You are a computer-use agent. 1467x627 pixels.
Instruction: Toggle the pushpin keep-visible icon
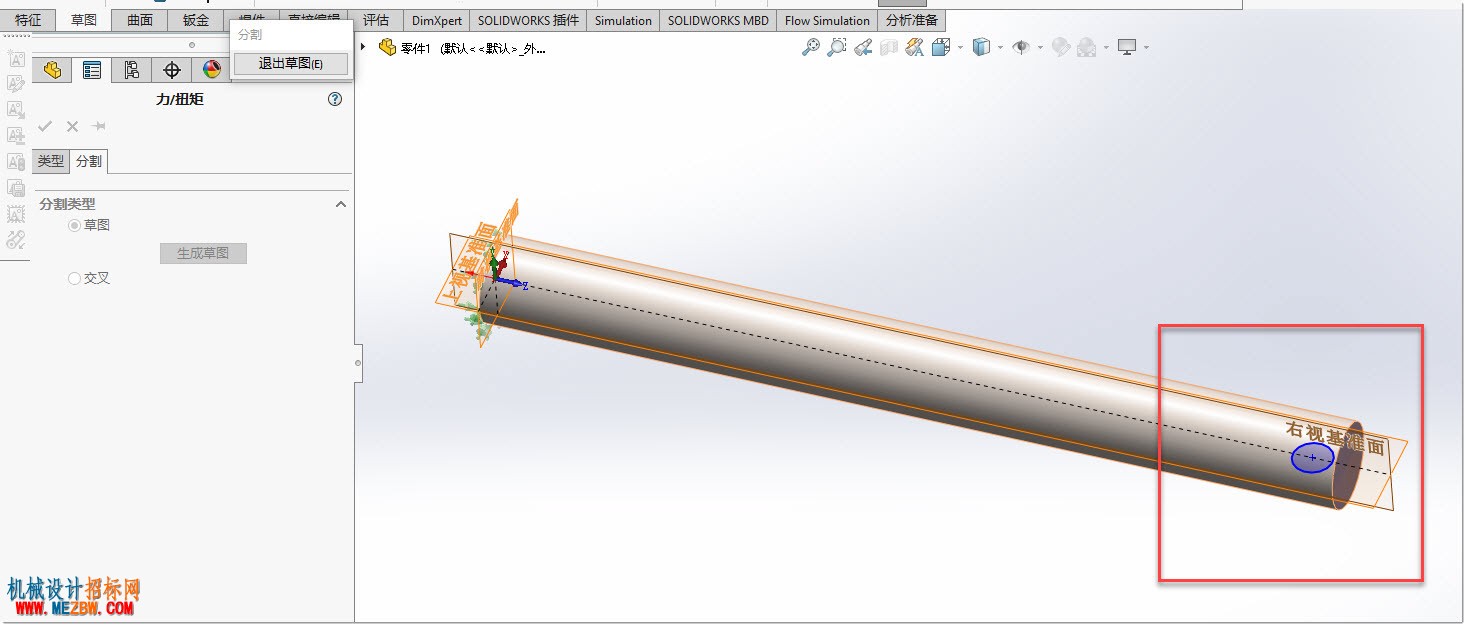click(99, 126)
